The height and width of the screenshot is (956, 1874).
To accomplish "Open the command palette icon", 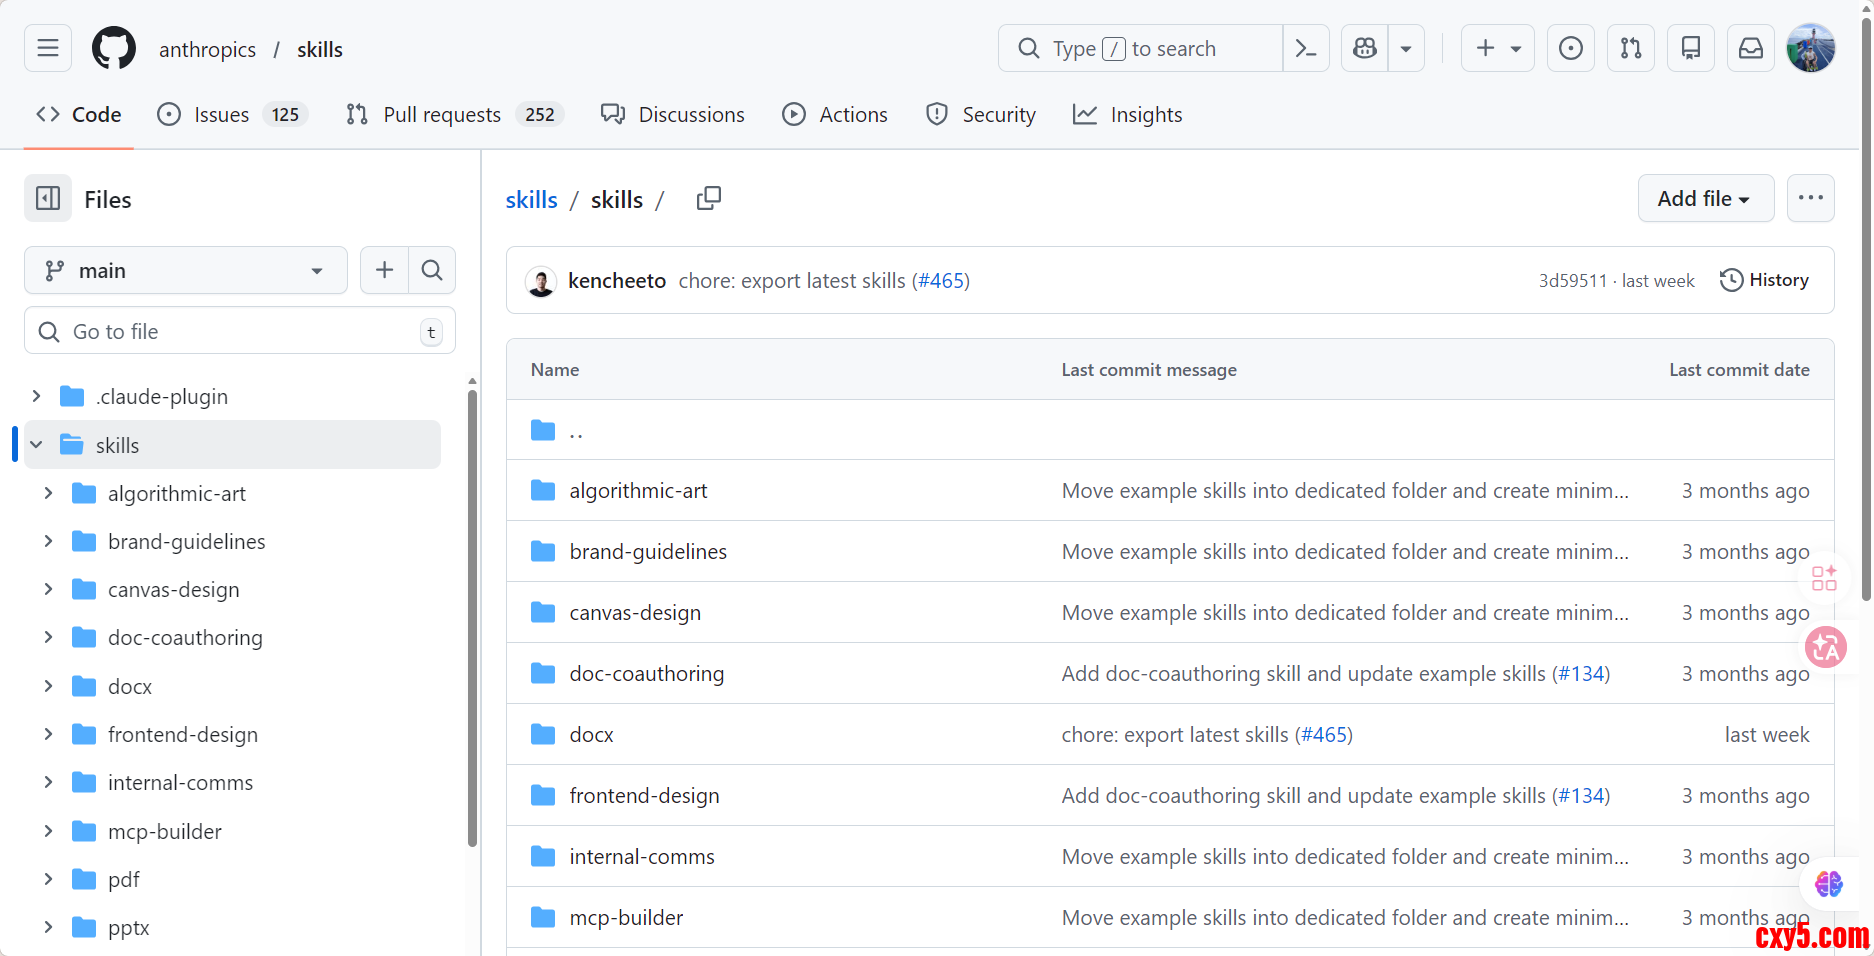I will coord(1306,48).
